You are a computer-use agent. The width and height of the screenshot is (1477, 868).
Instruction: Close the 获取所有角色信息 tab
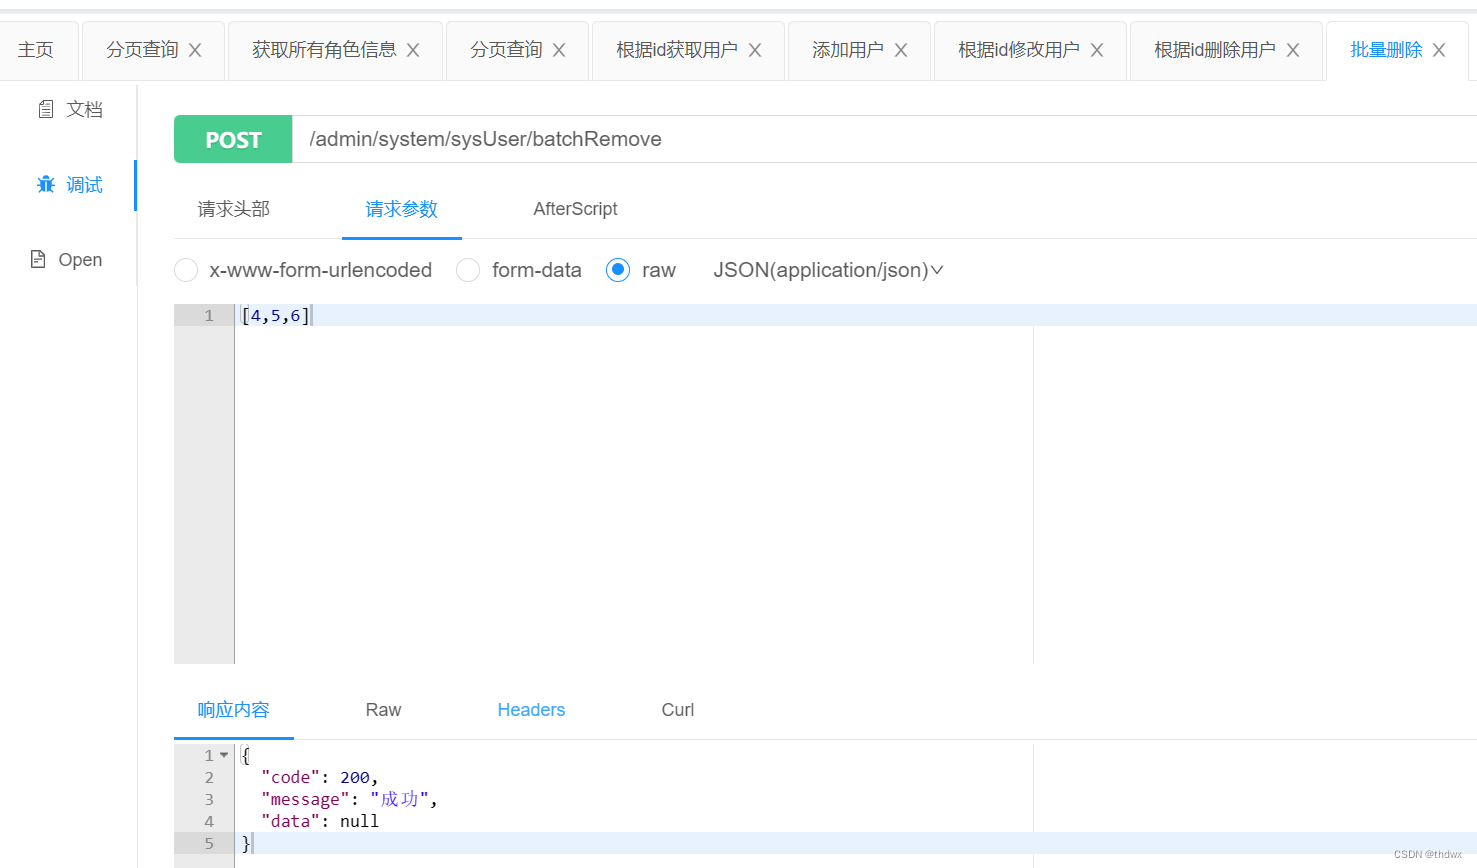[413, 50]
